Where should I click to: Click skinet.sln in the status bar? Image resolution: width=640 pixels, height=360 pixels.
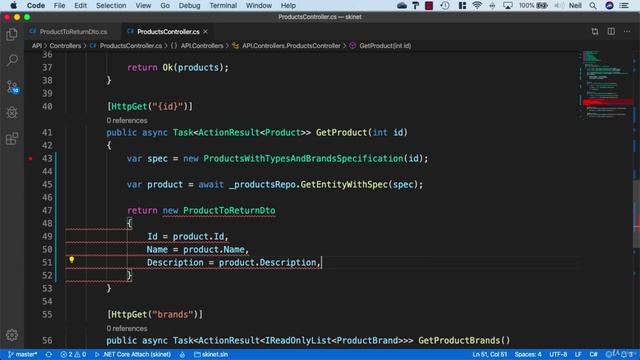(211, 354)
